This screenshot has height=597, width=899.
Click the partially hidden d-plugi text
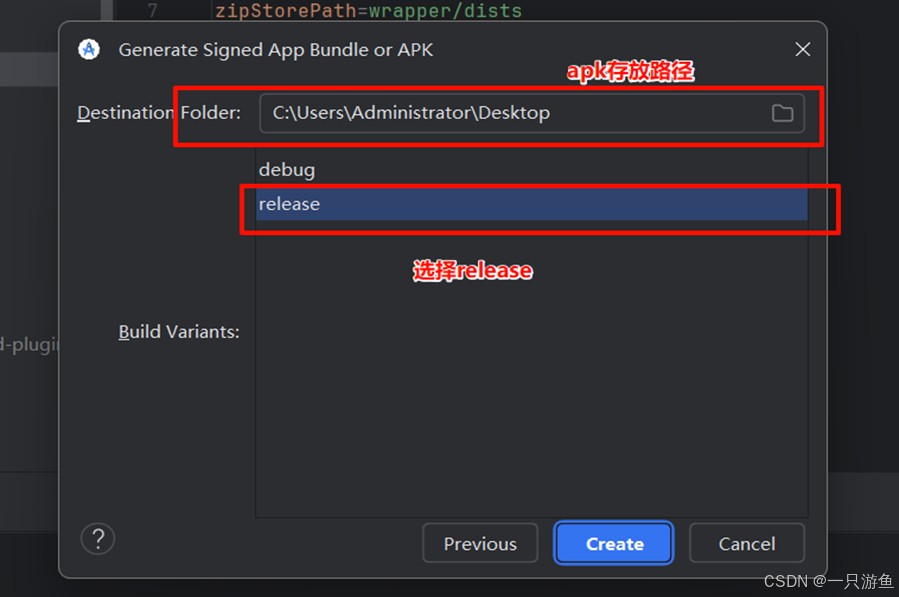tap(30, 345)
